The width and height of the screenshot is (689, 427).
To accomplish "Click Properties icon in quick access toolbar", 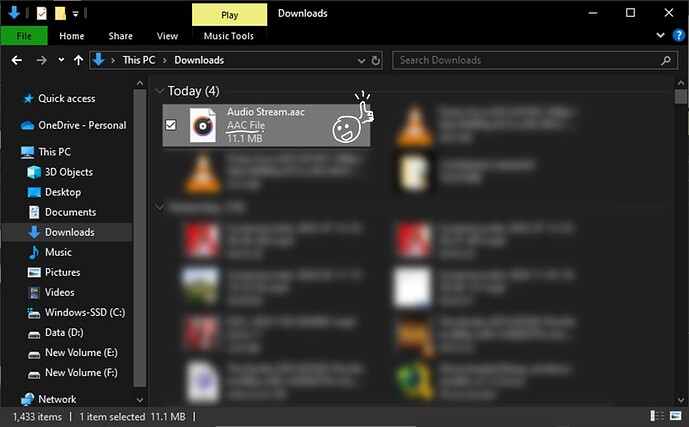I will pyautogui.click(x=41, y=14).
